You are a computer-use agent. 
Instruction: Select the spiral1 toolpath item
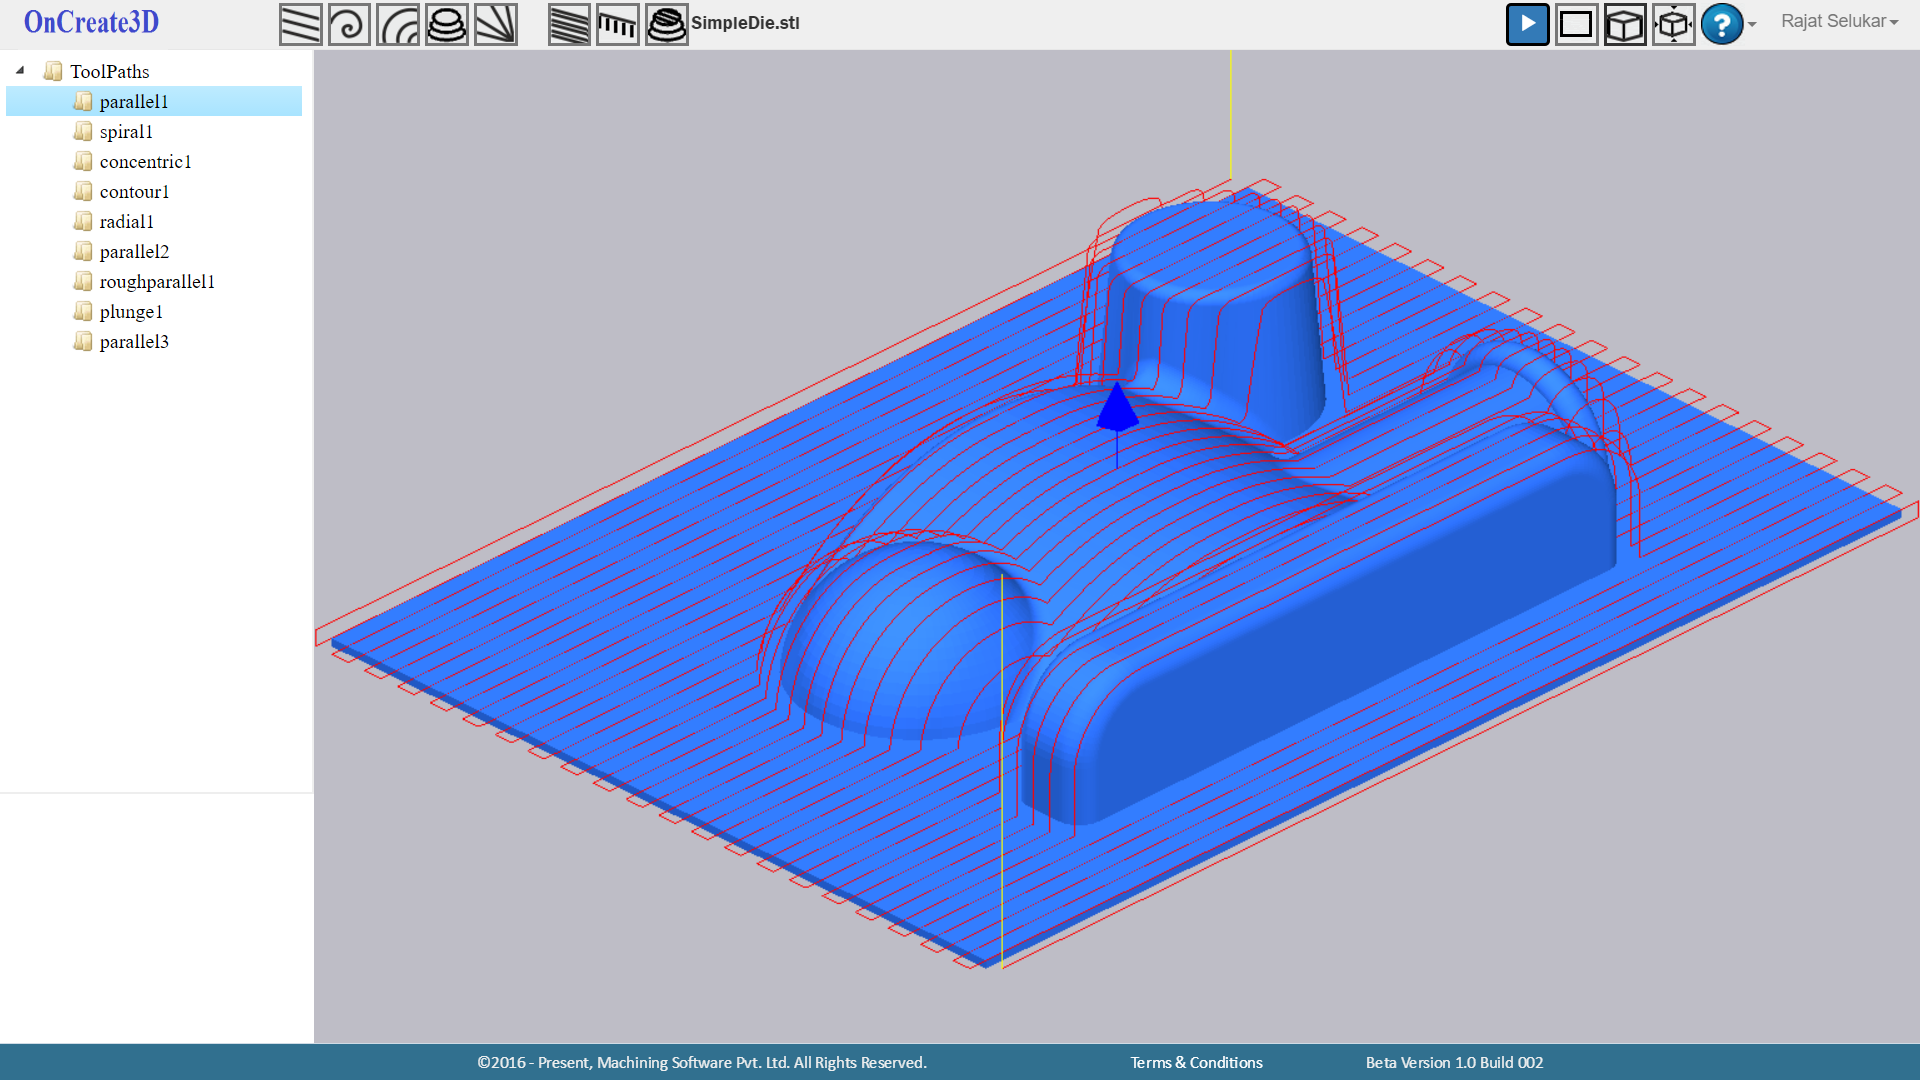click(126, 132)
